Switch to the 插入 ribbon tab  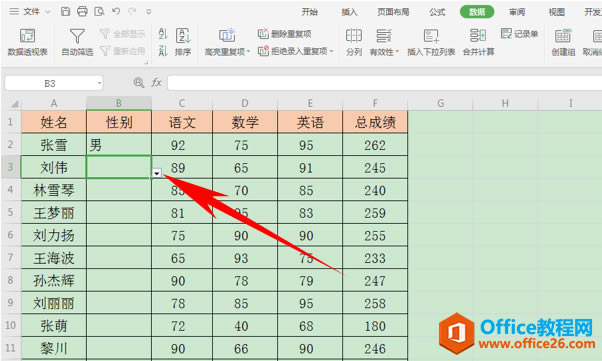coord(349,12)
